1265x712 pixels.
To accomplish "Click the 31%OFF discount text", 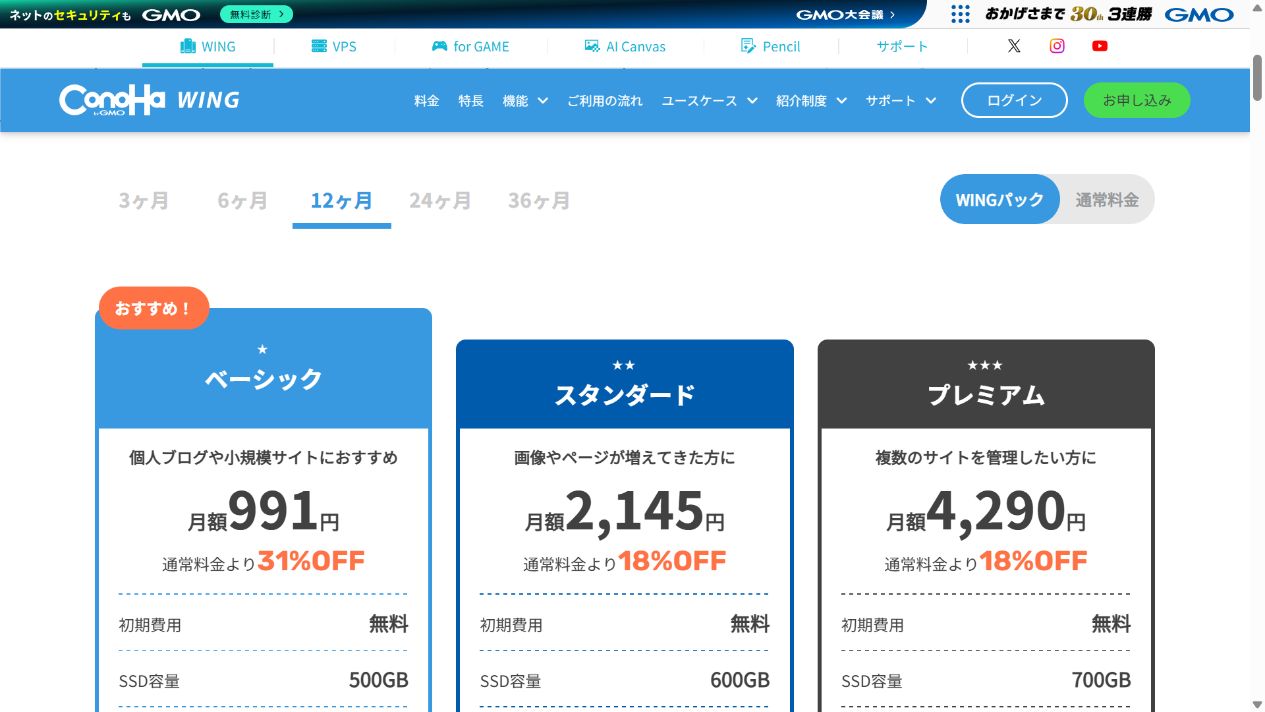I will coord(311,561).
